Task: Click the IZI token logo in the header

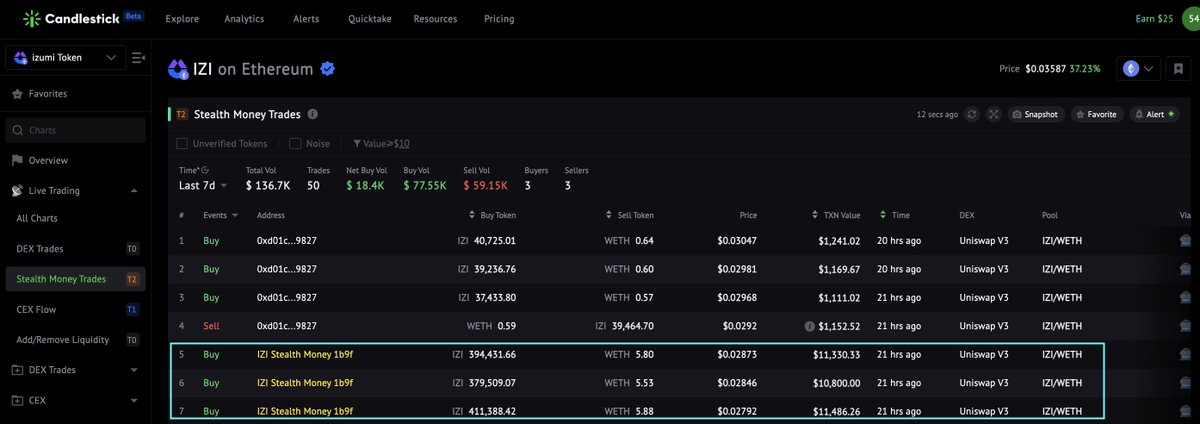Action: [178, 69]
